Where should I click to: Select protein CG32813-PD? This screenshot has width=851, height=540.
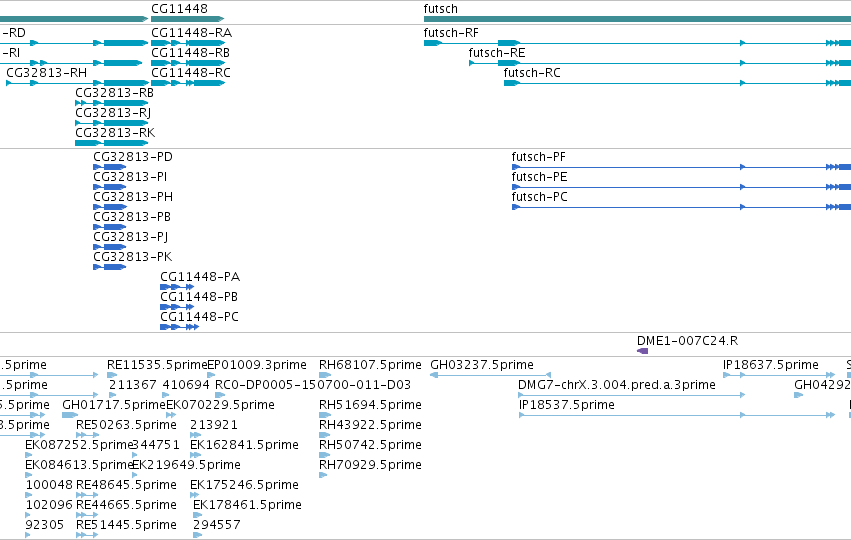point(132,157)
